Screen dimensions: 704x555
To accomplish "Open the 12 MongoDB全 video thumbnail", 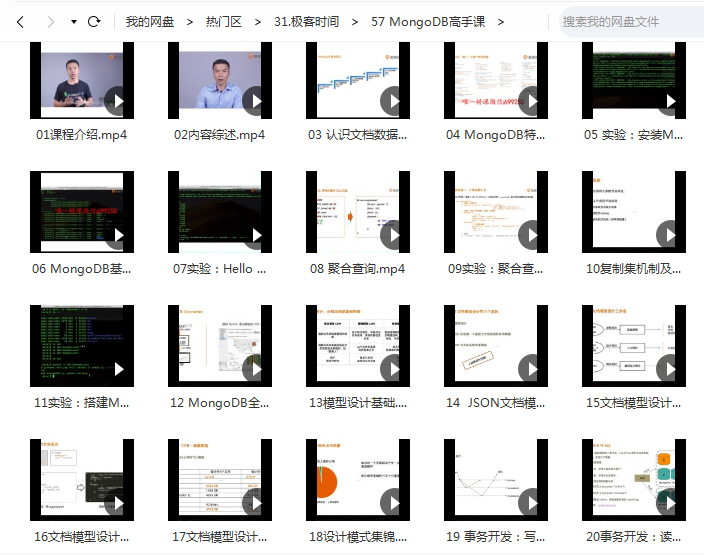I will tap(220, 346).
